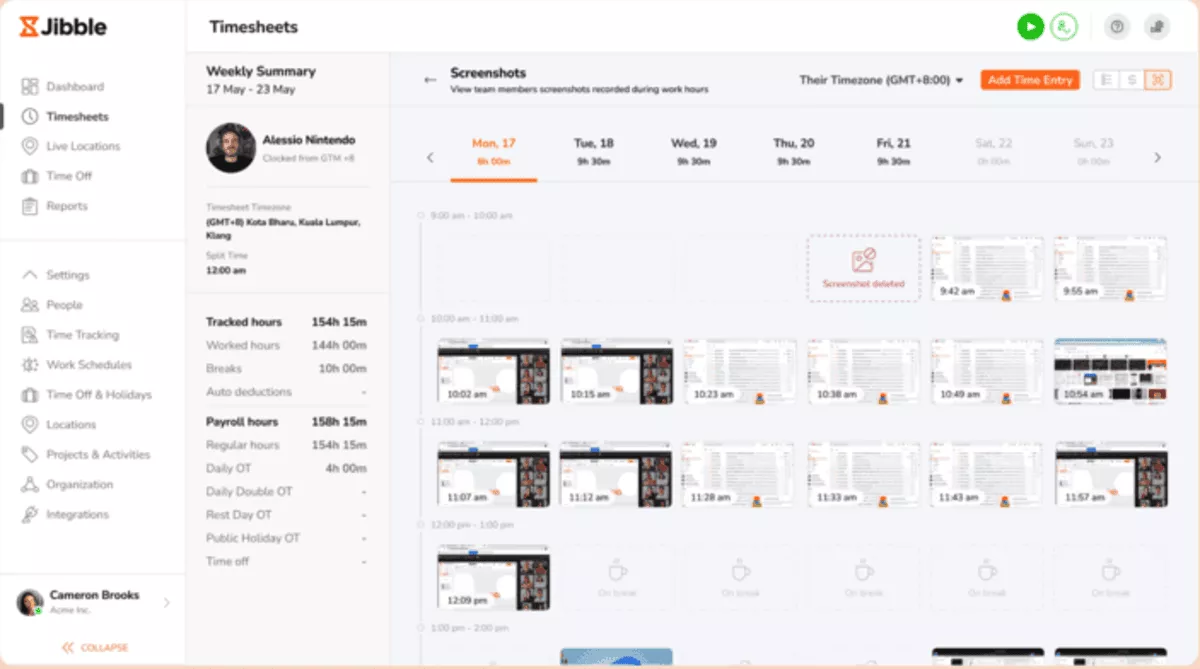Select the Tue, 18 day tab
Screen dimensions: 1200x669
596,151
